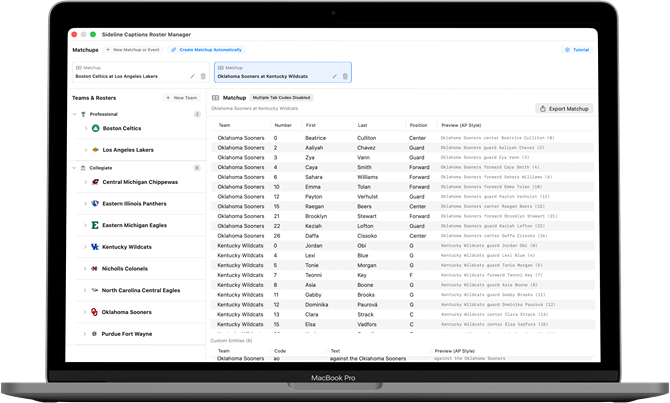Click the pencil edit icon on Celtics-Lakers matchup

[x=191, y=76]
